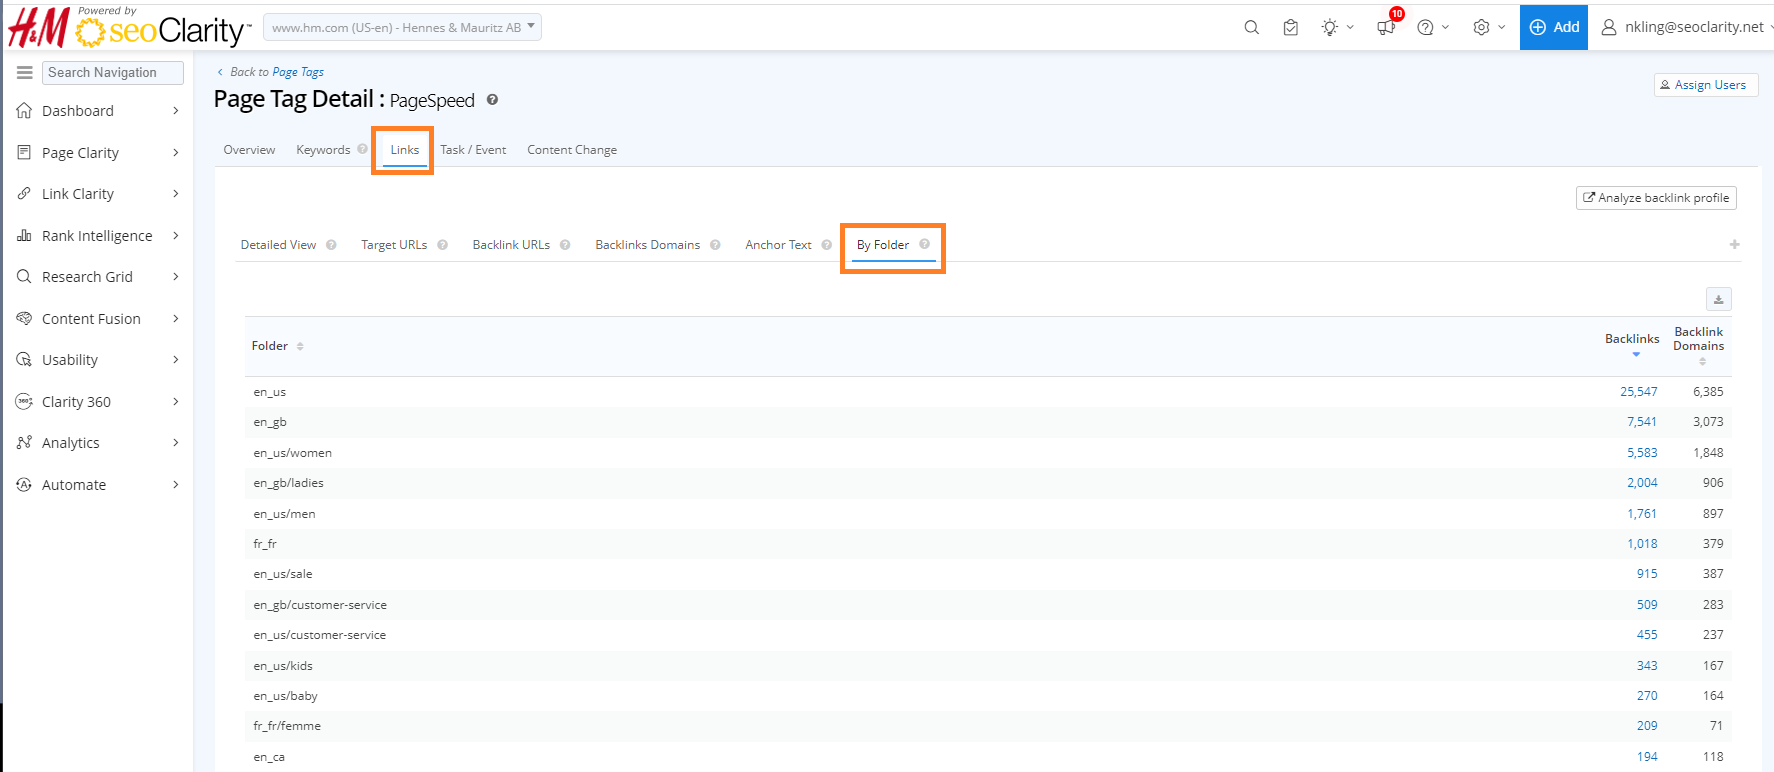Open the notifications megaphone icon

(1386, 28)
